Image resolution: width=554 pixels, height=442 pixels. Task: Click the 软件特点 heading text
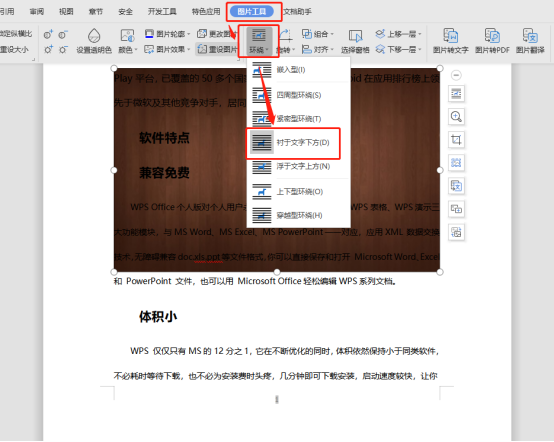click(x=164, y=138)
